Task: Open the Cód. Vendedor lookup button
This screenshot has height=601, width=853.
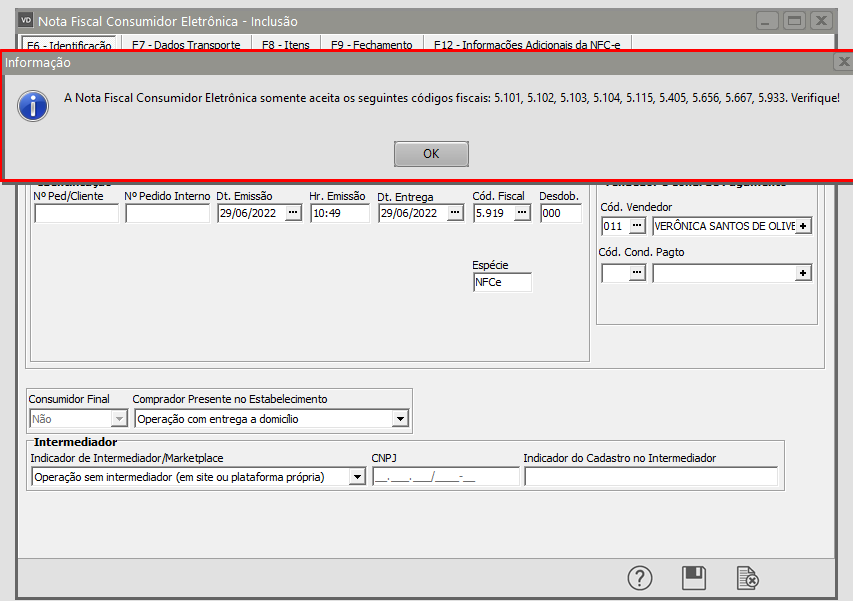Action: tap(637, 226)
